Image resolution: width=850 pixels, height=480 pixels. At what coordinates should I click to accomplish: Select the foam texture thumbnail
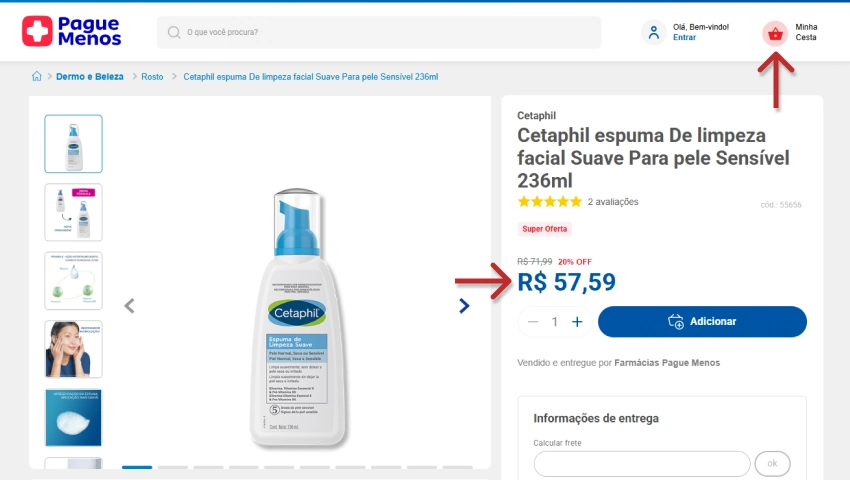click(x=74, y=418)
